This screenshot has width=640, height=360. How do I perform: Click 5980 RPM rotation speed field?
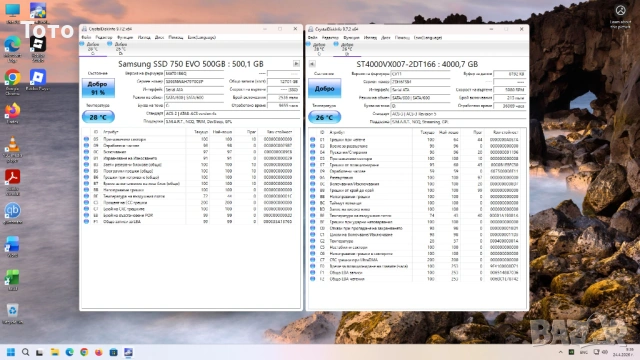click(x=509, y=90)
